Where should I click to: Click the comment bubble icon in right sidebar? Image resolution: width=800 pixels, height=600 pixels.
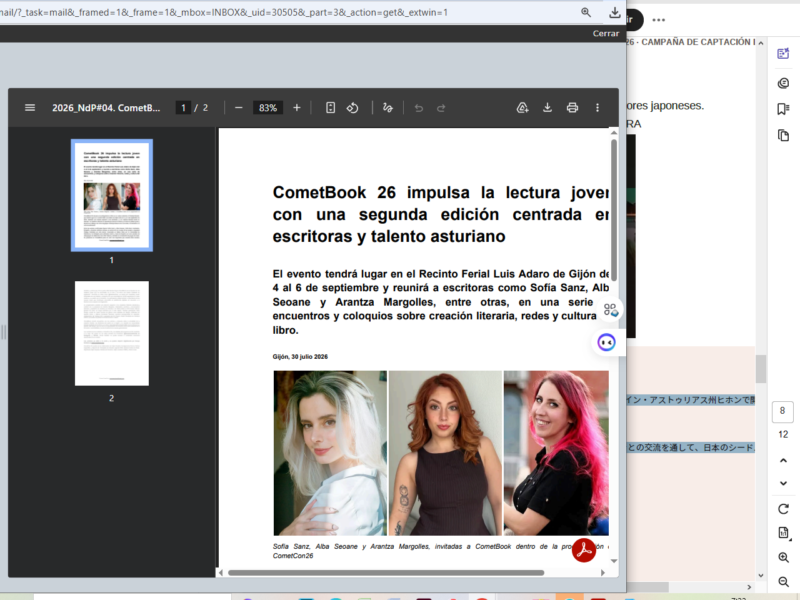783,83
